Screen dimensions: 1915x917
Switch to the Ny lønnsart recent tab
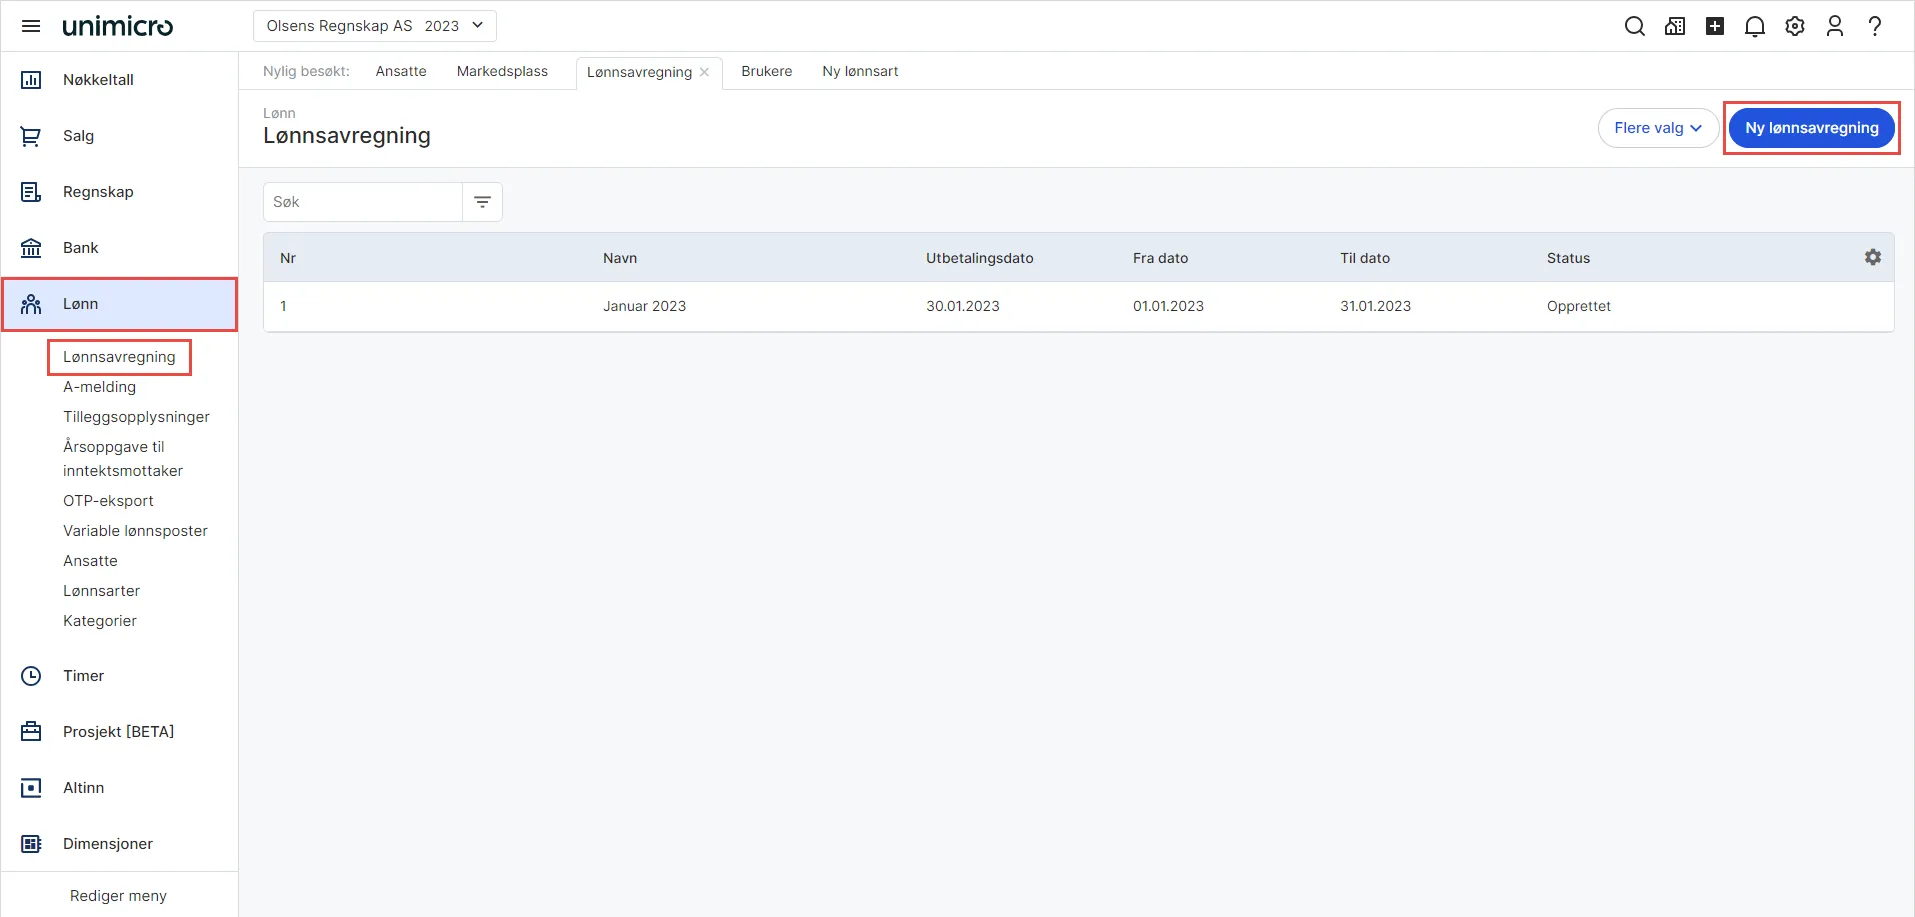[860, 71]
